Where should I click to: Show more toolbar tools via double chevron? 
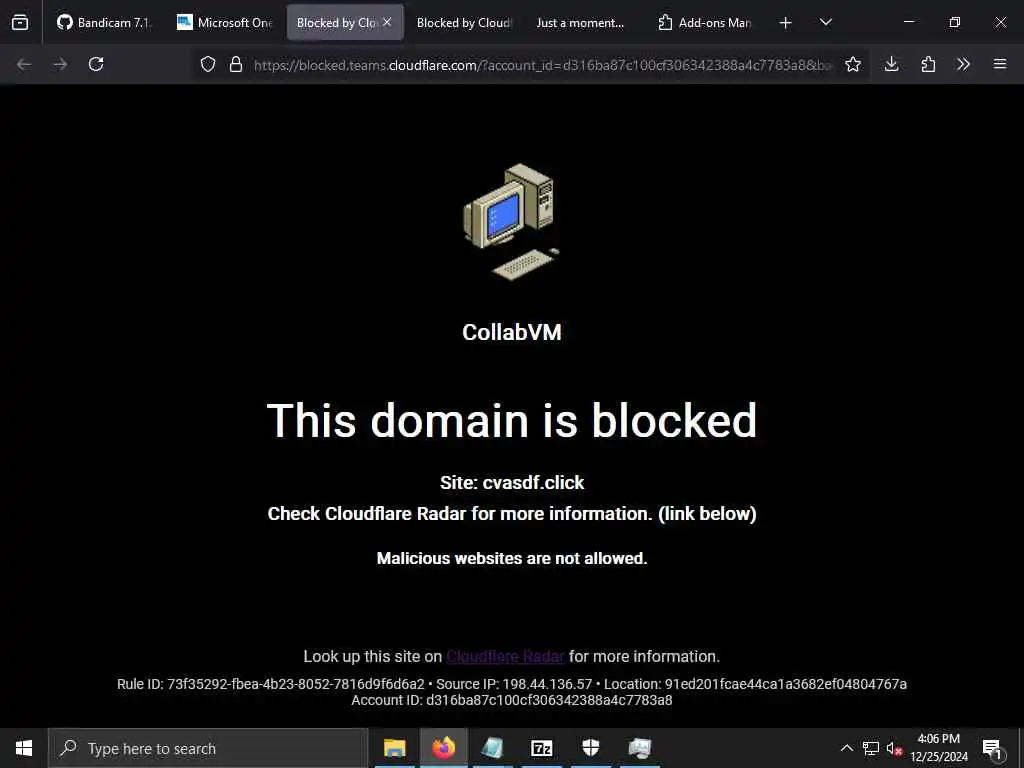pyautogui.click(x=963, y=64)
